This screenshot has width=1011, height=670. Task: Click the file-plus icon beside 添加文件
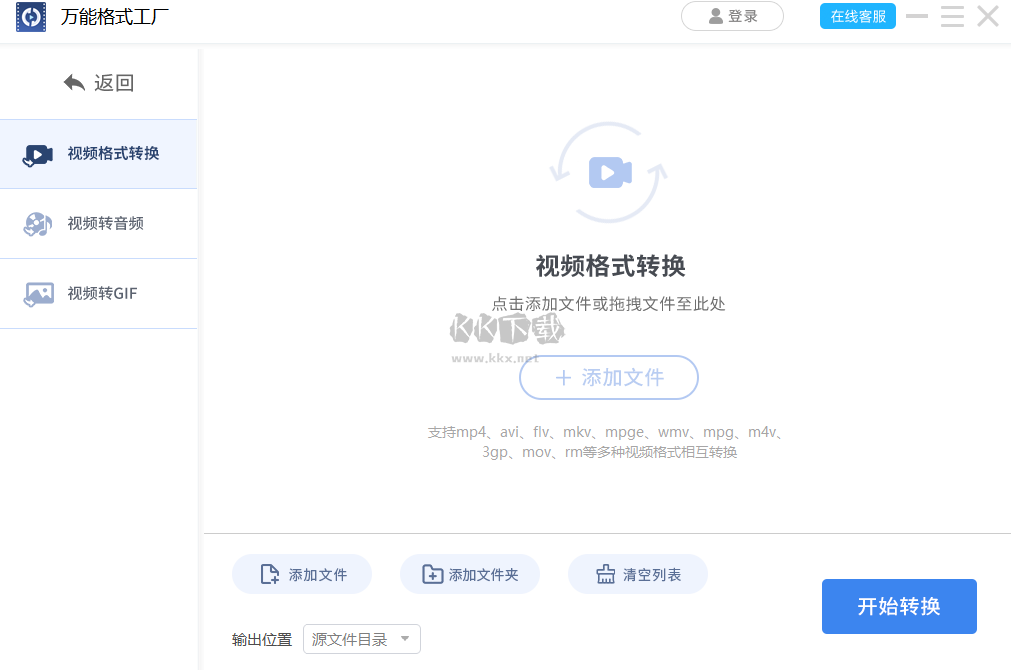(267, 573)
